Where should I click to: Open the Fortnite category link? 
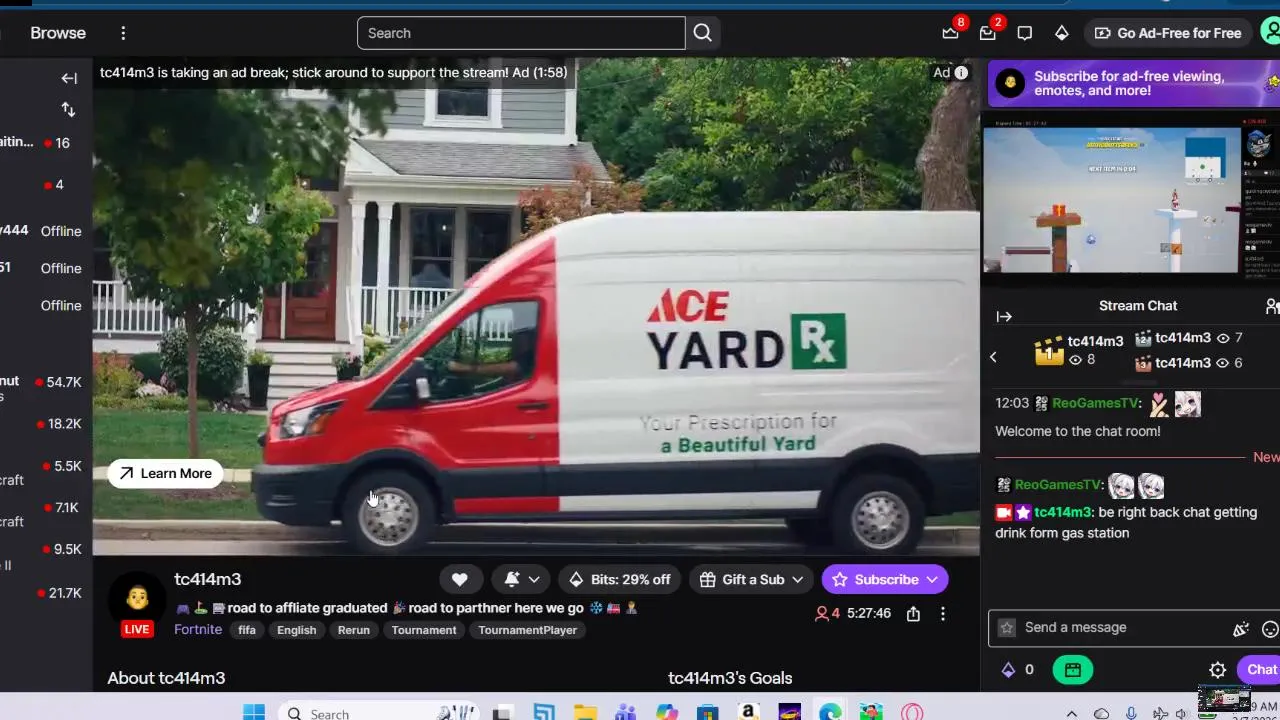(198, 630)
